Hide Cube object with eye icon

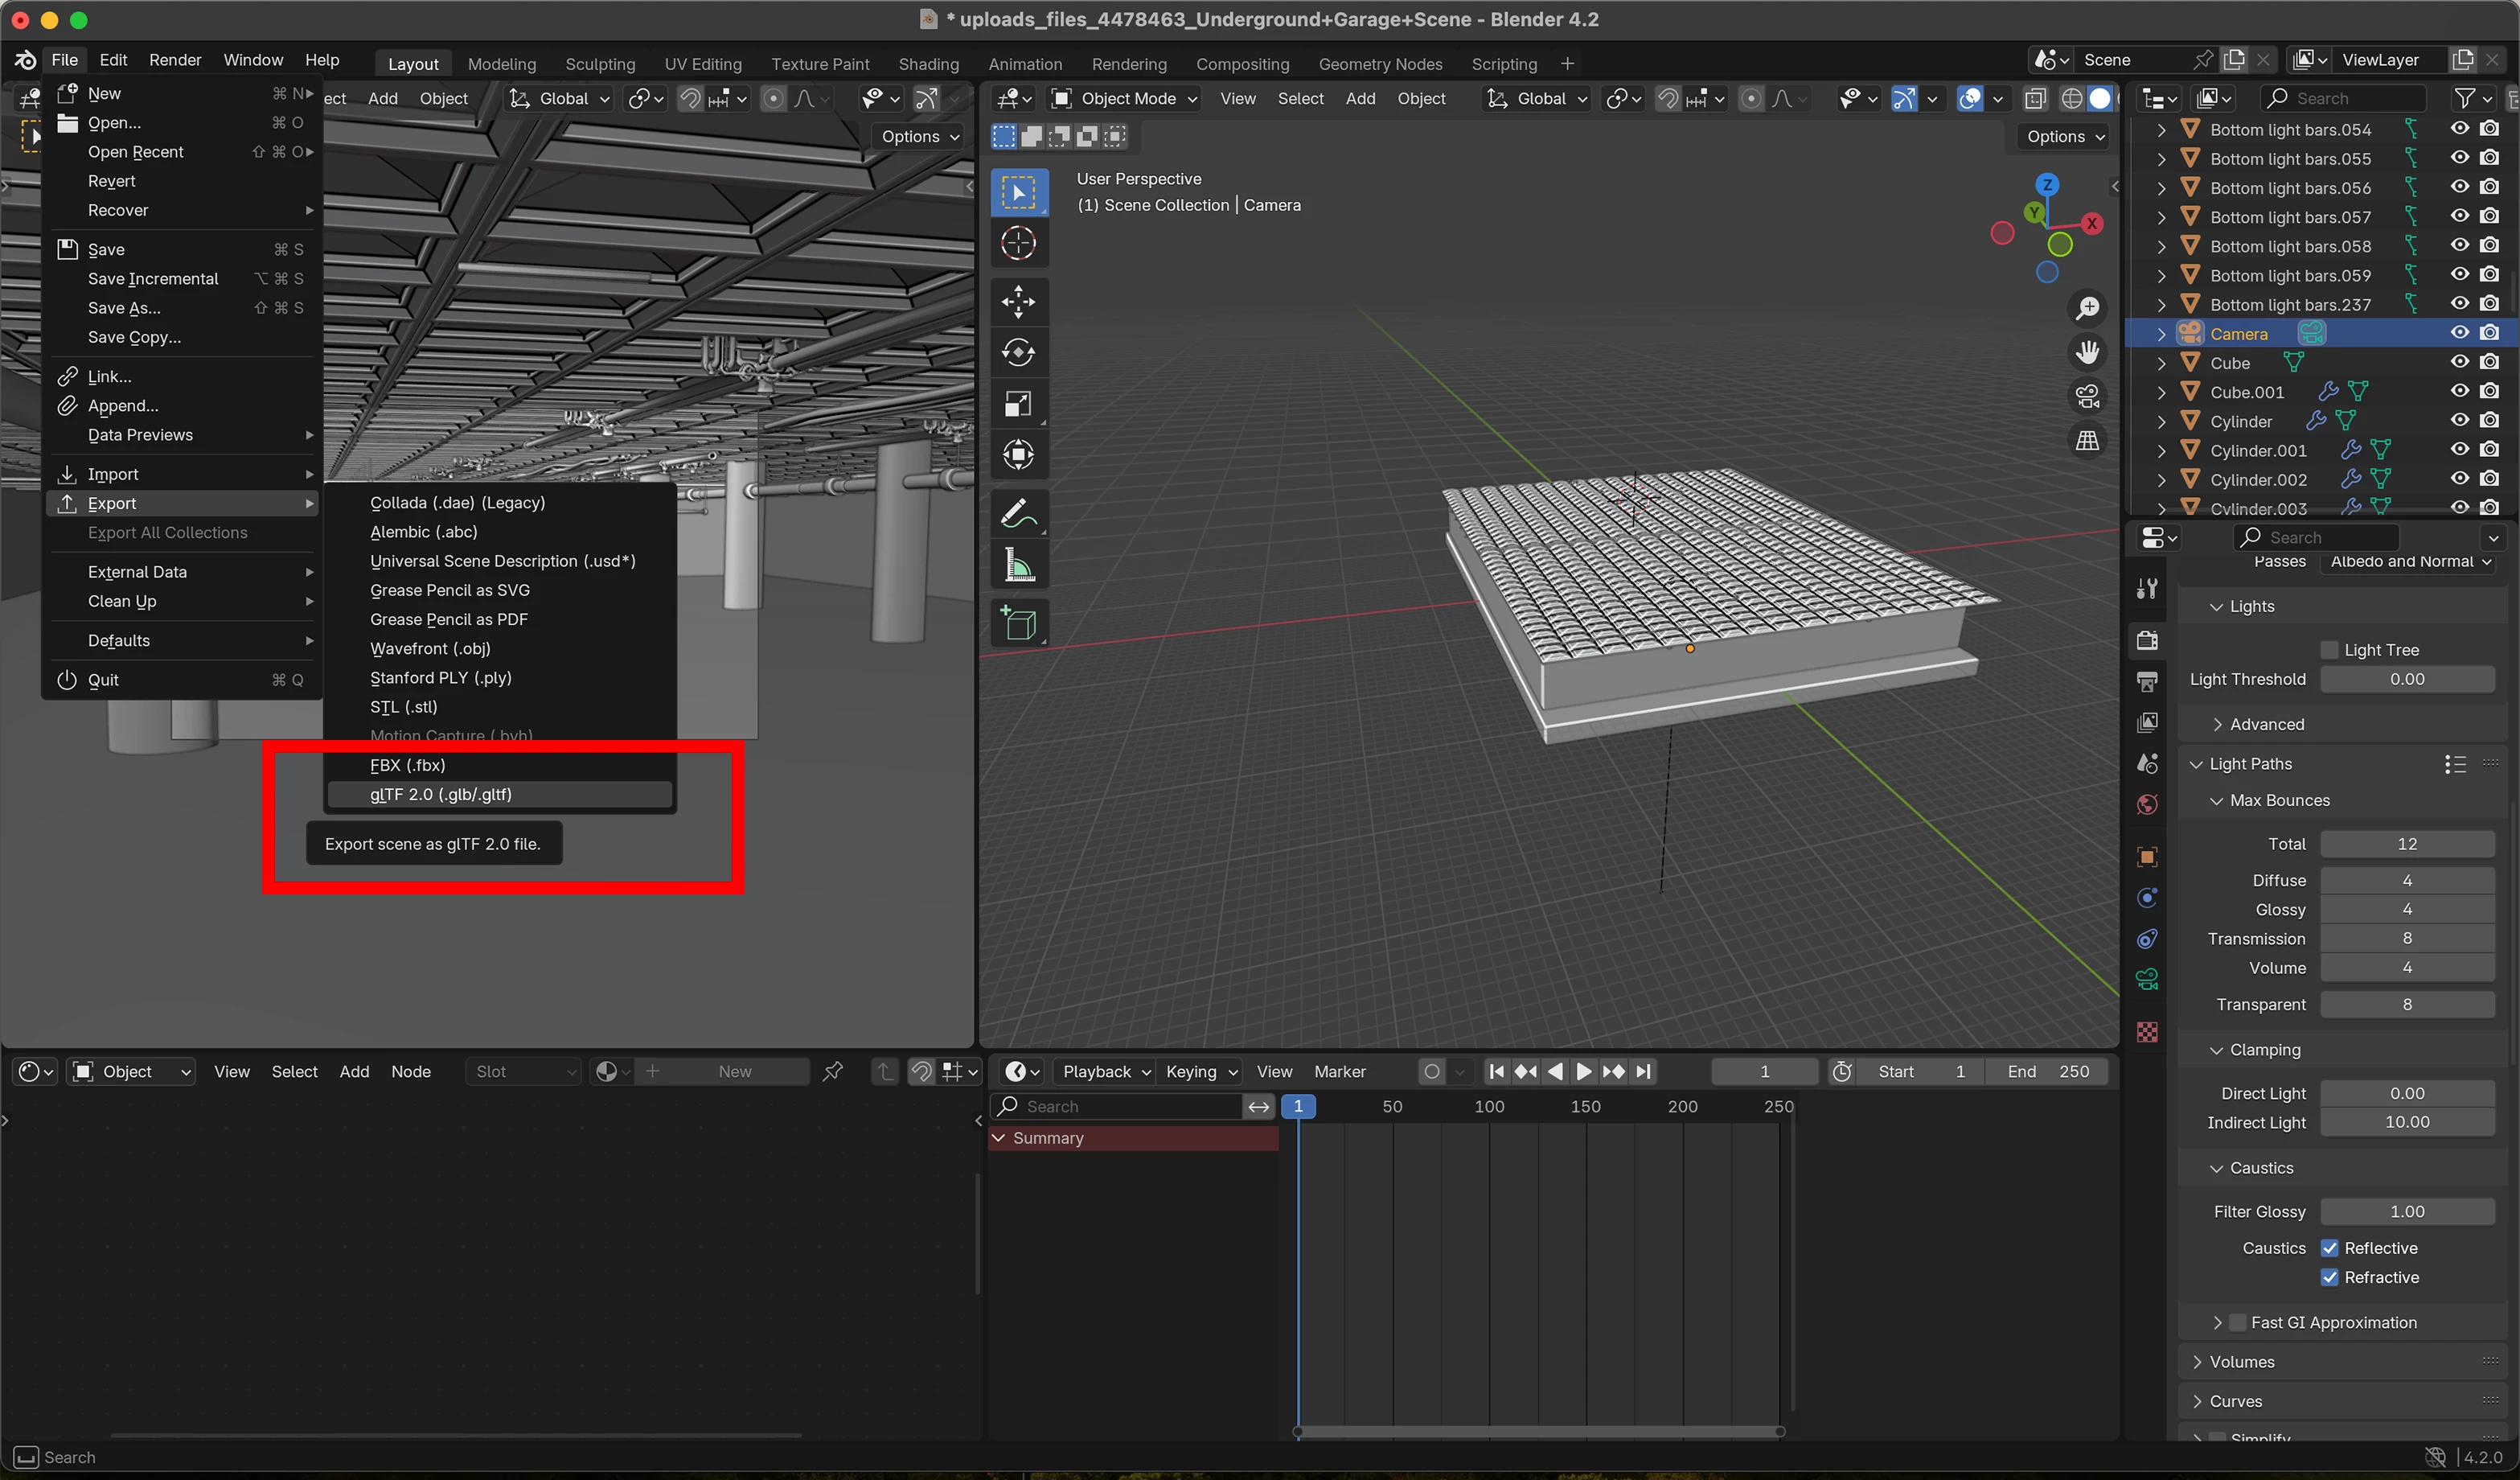coord(2459,362)
